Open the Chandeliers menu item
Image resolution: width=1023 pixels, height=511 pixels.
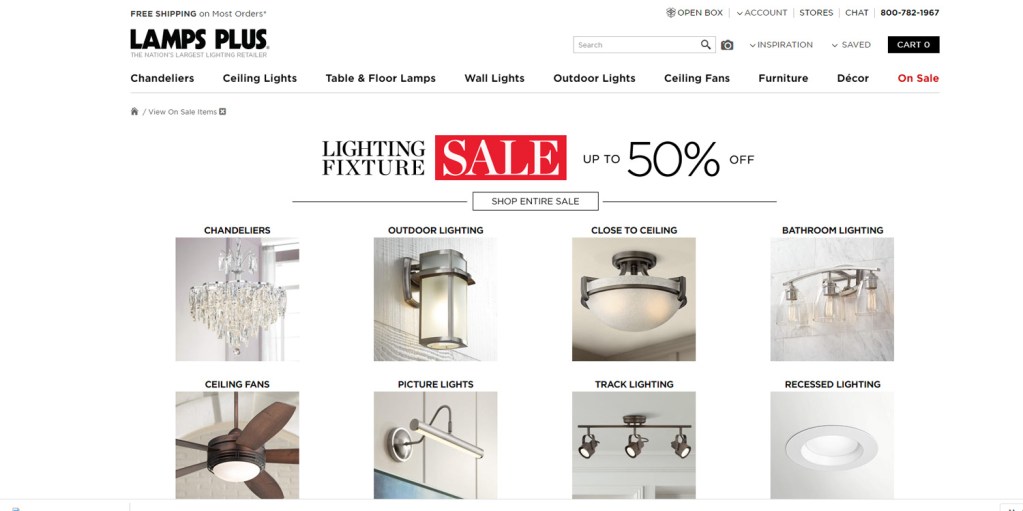(x=162, y=78)
